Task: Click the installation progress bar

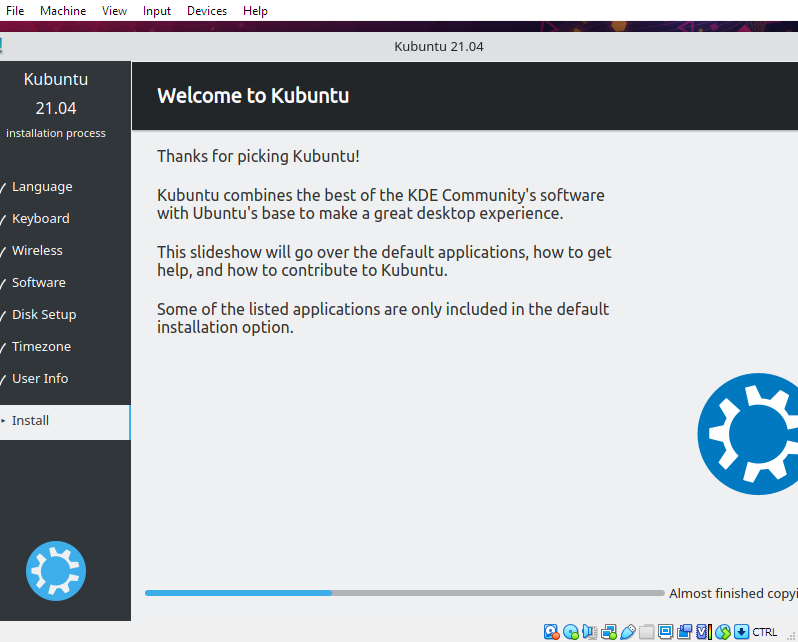Action: pos(405,593)
